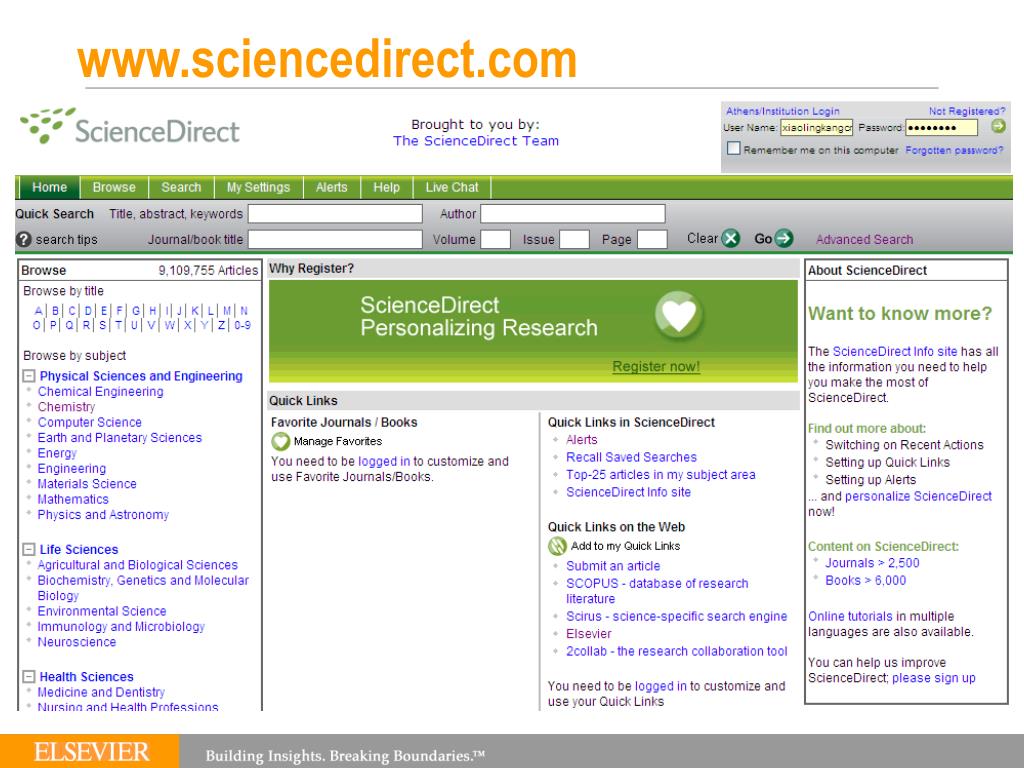
Task: Click Register now! link
Action: pos(656,366)
